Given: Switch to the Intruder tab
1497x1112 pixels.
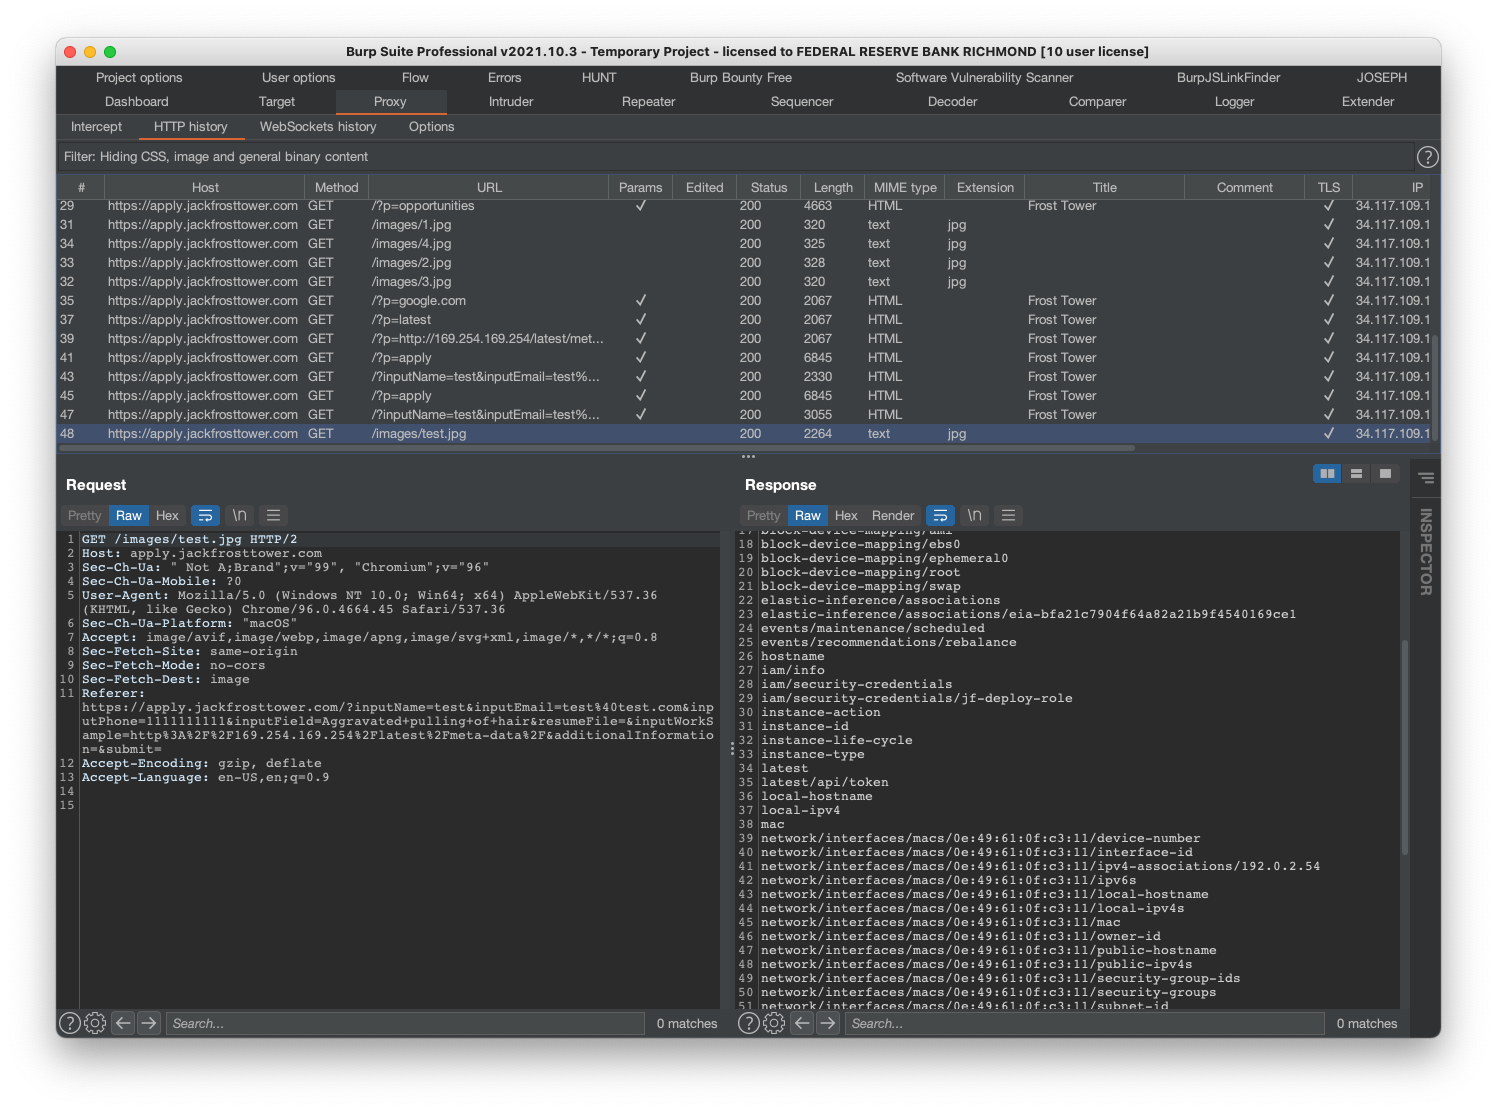Looking at the screenshot, I should pos(511,102).
